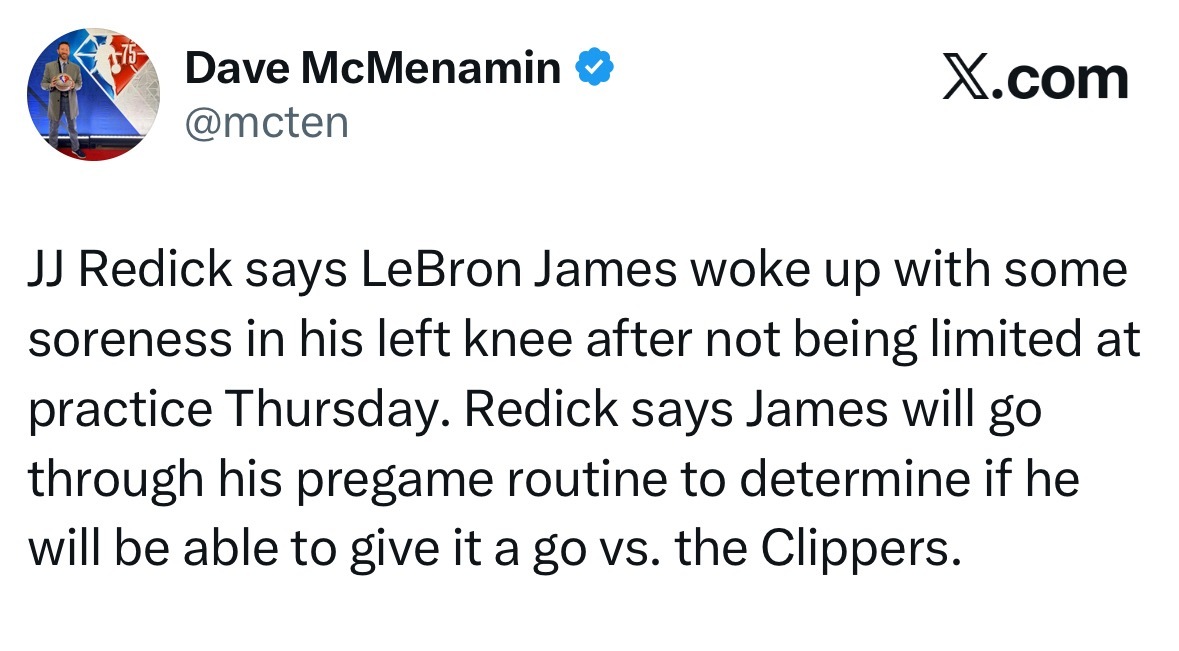Click the word 'Clippers' ending the tweet
This screenshot has width=1179, height=651.
pos(860,550)
